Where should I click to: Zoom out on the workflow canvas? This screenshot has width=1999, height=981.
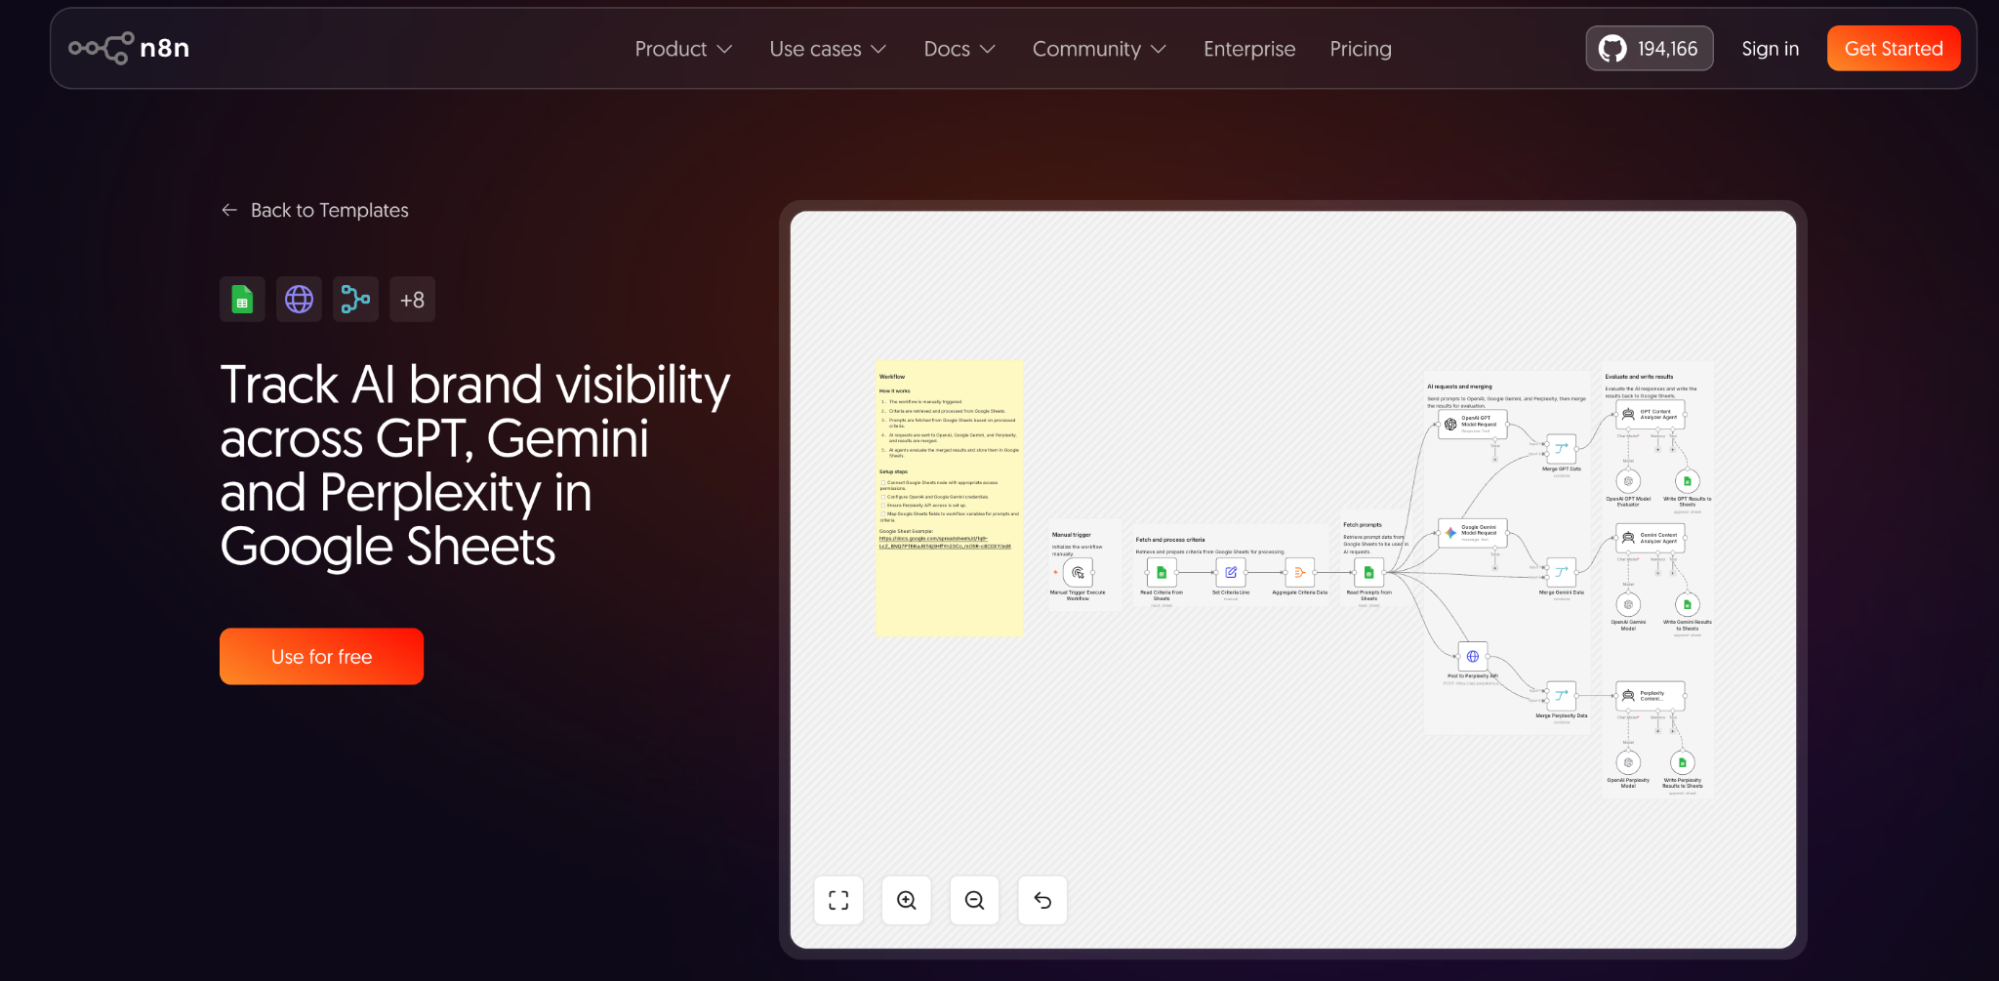tap(975, 900)
